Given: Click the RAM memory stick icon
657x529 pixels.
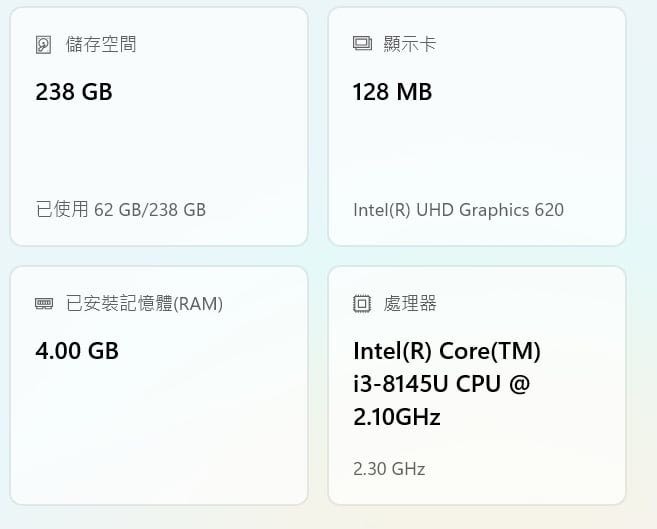Looking at the screenshot, I should [44, 303].
